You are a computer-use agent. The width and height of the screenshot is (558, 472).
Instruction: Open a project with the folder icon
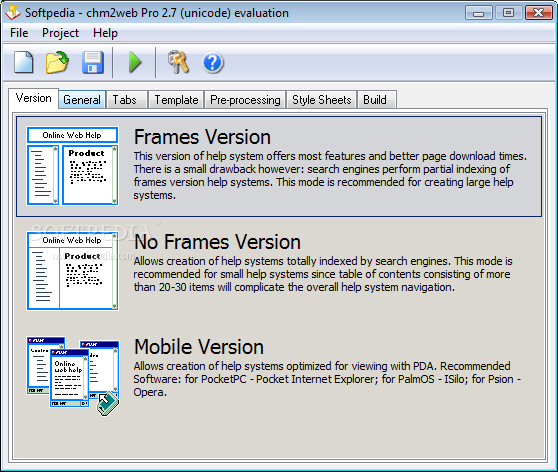pyautogui.click(x=57, y=62)
